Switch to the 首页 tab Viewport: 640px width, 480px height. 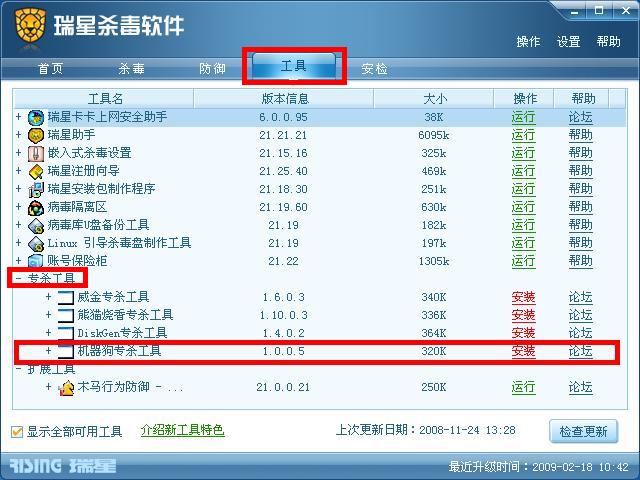51,68
